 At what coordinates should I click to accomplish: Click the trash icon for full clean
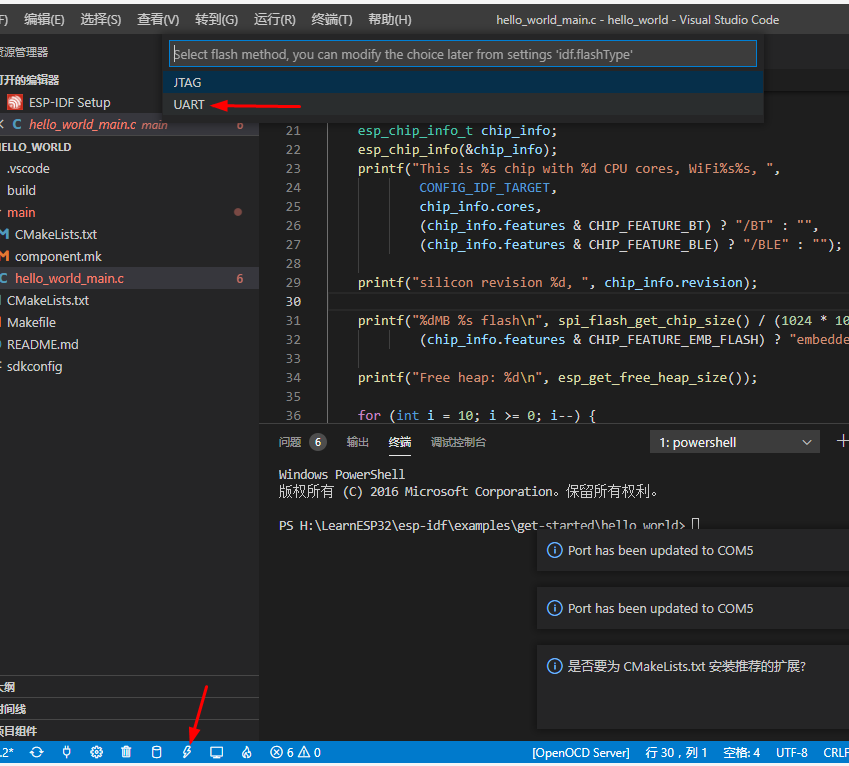tap(126, 752)
